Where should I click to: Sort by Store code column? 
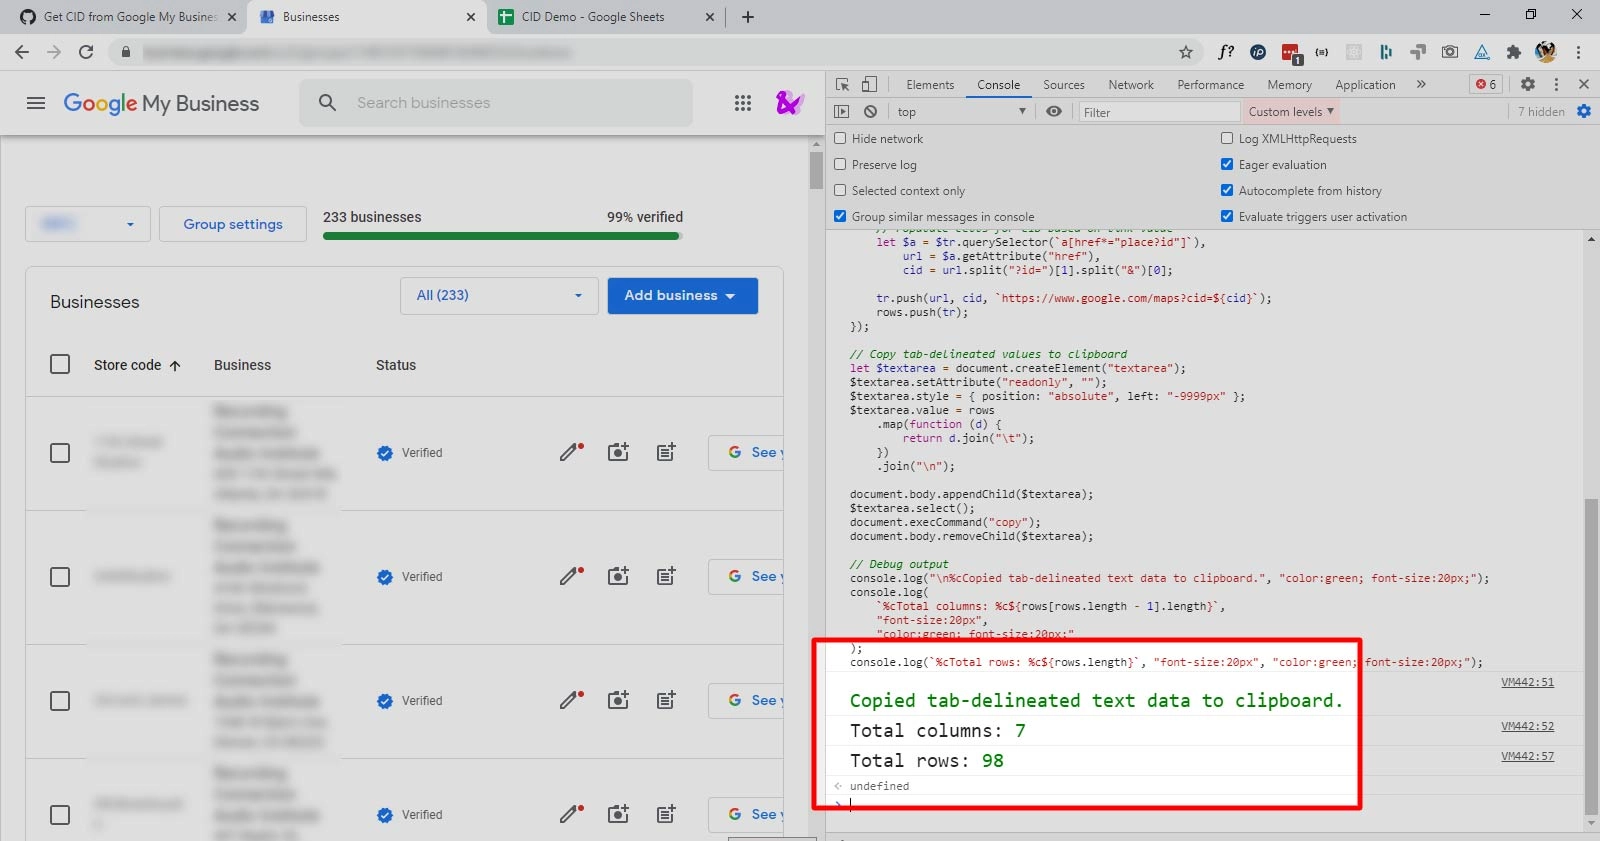[137, 365]
